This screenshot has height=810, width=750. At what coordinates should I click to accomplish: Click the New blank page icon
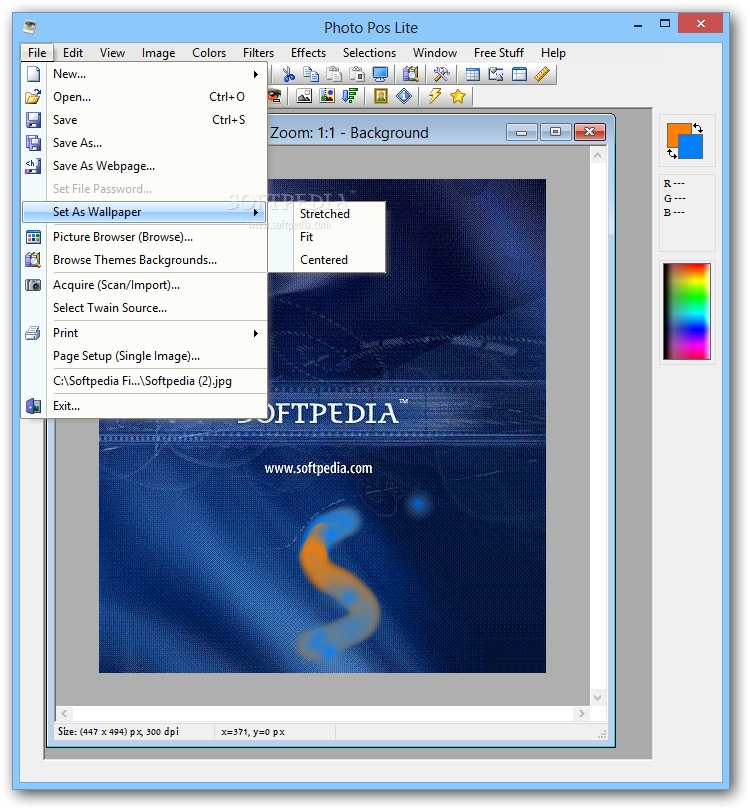(x=34, y=74)
